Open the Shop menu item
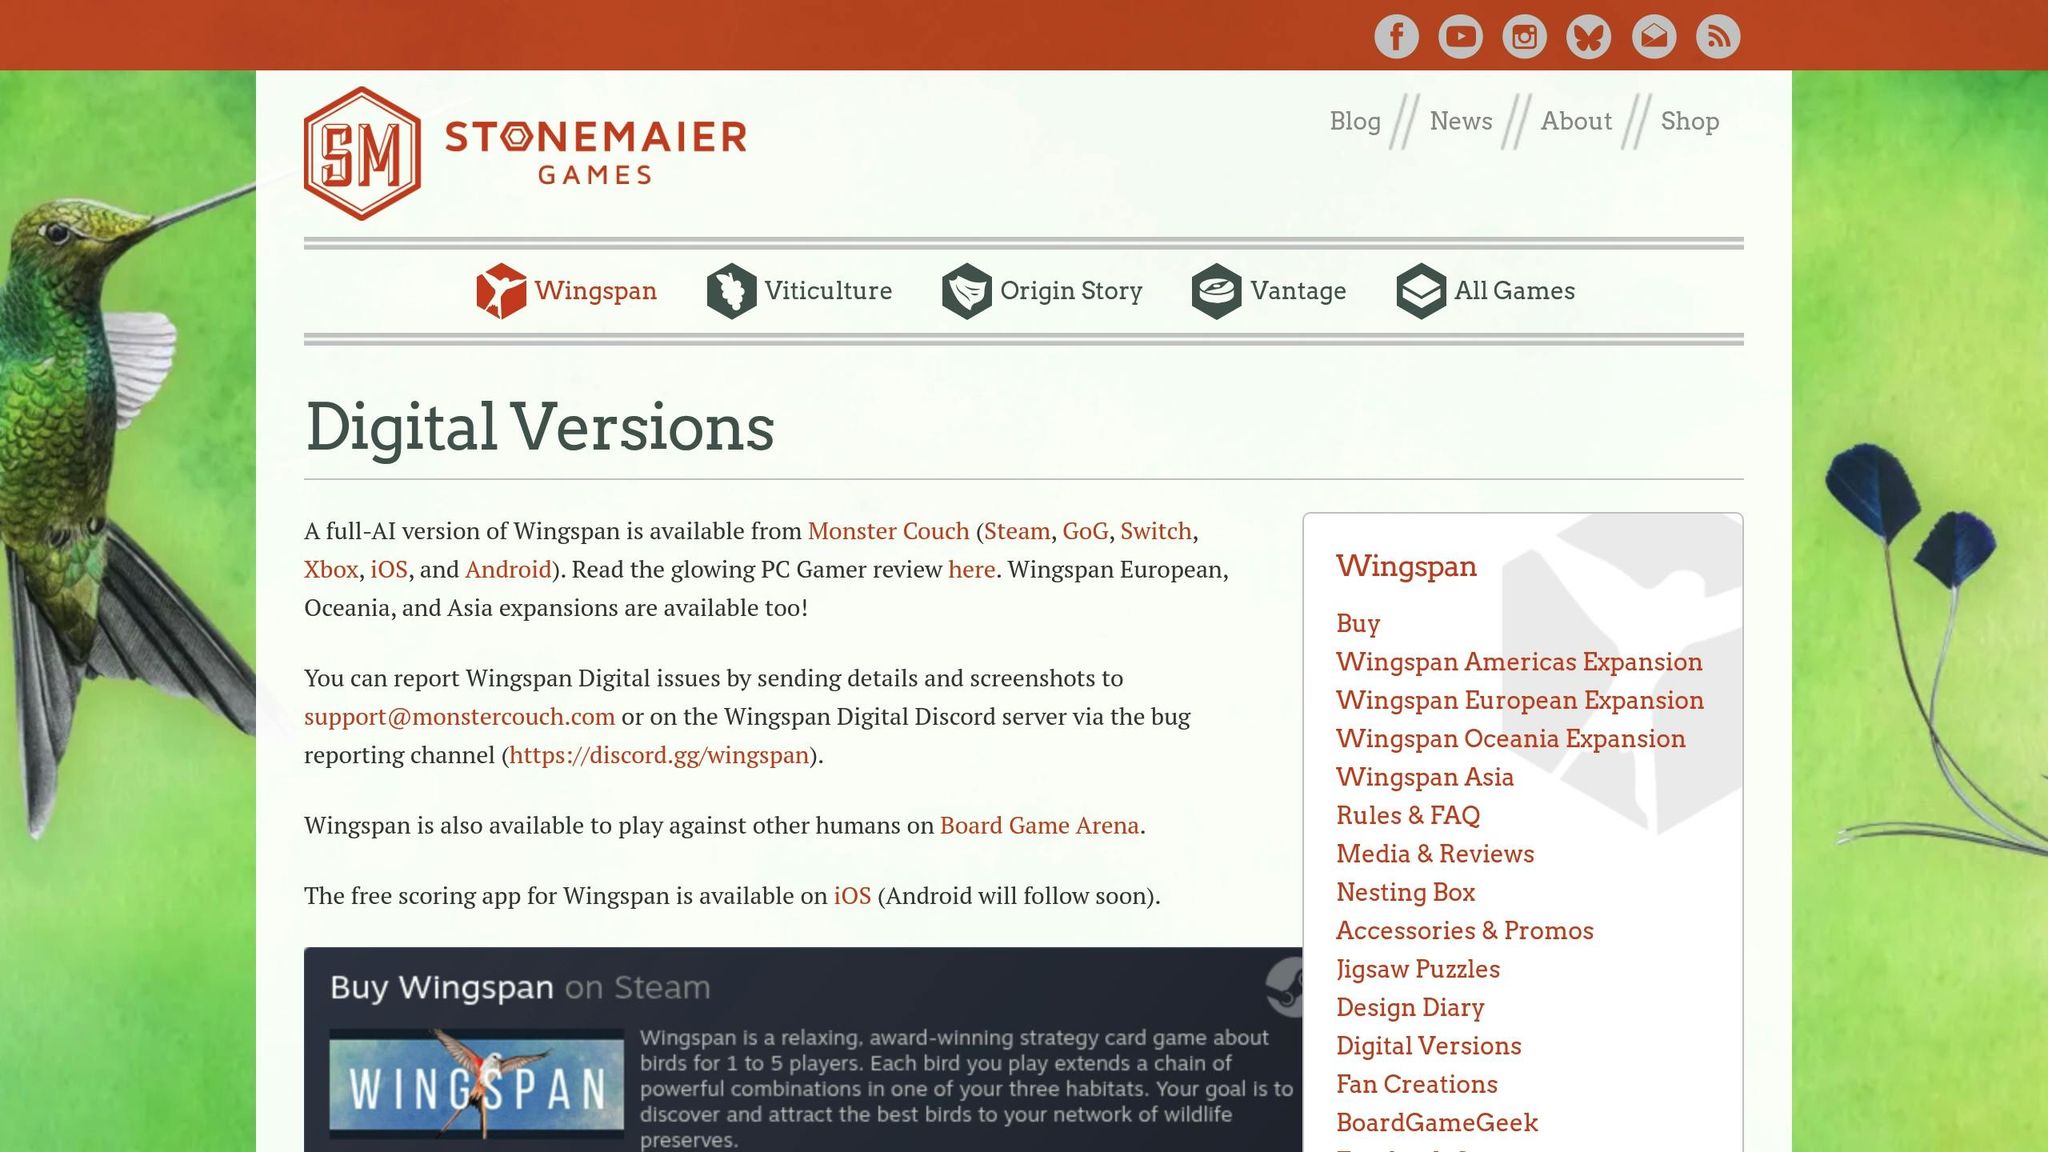 [x=1690, y=121]
